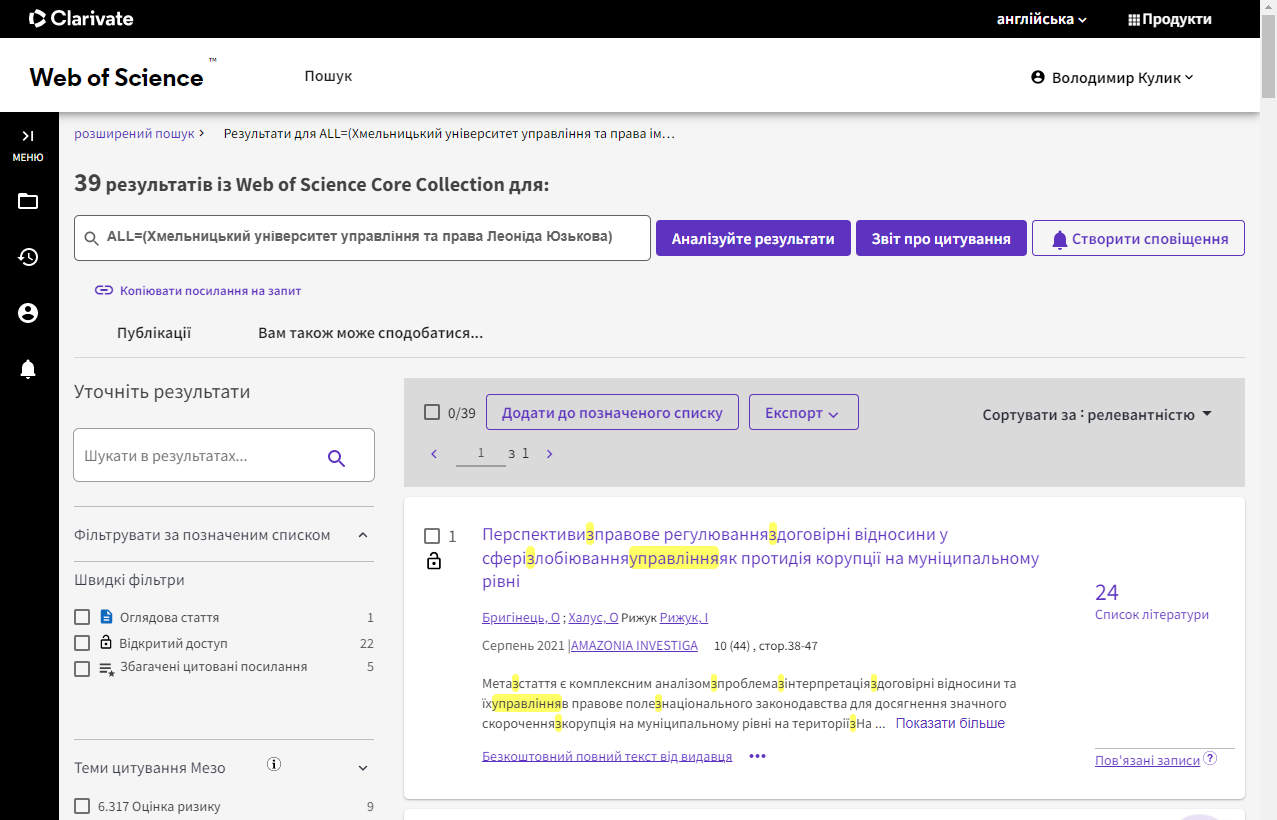Open author Халус, О link
This screenshot has height=820, width=1277.
click(593, 618)
